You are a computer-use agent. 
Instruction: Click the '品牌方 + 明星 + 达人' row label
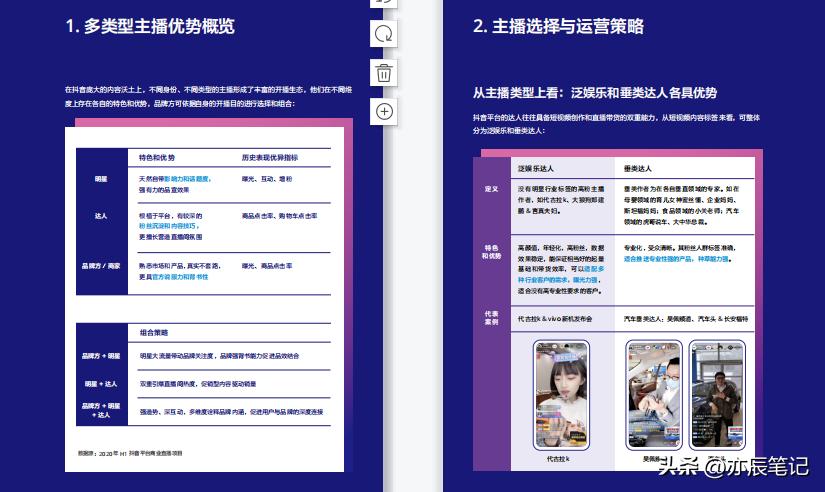101,410
